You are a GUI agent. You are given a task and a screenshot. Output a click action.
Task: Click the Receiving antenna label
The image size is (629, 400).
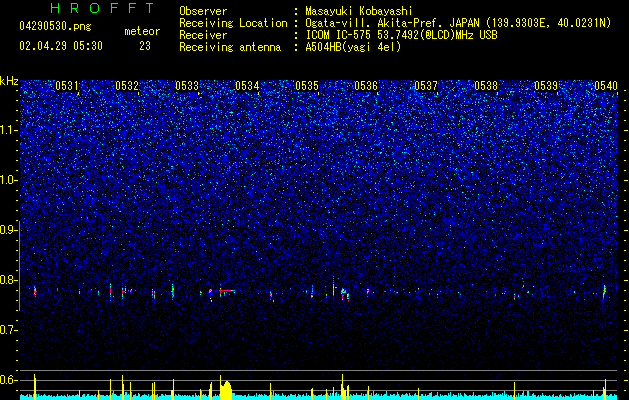(x=230, y=47)
